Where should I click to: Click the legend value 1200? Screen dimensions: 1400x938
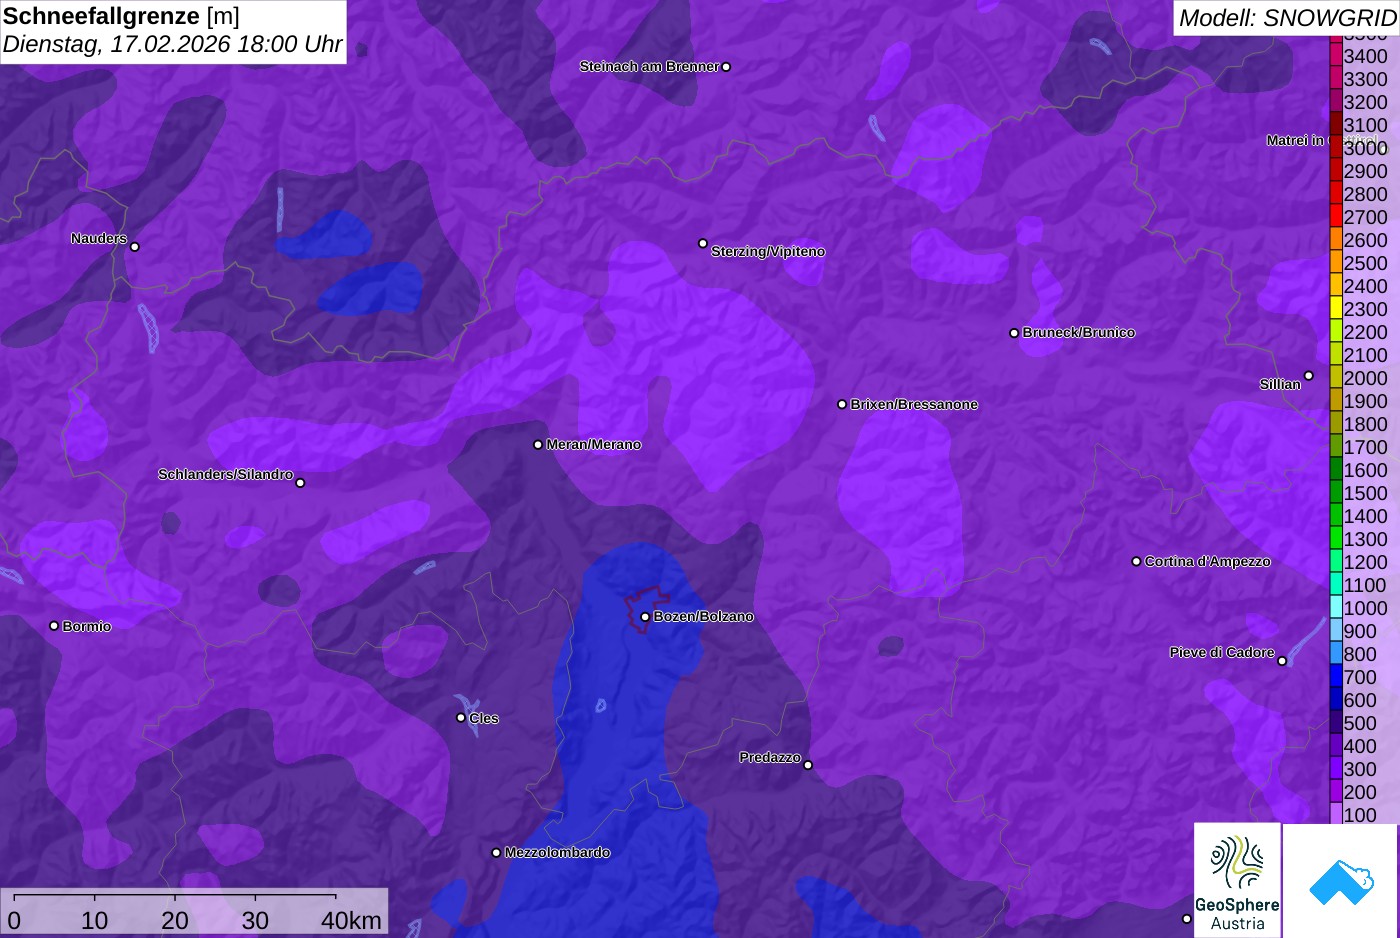[x=1365, y=562]
